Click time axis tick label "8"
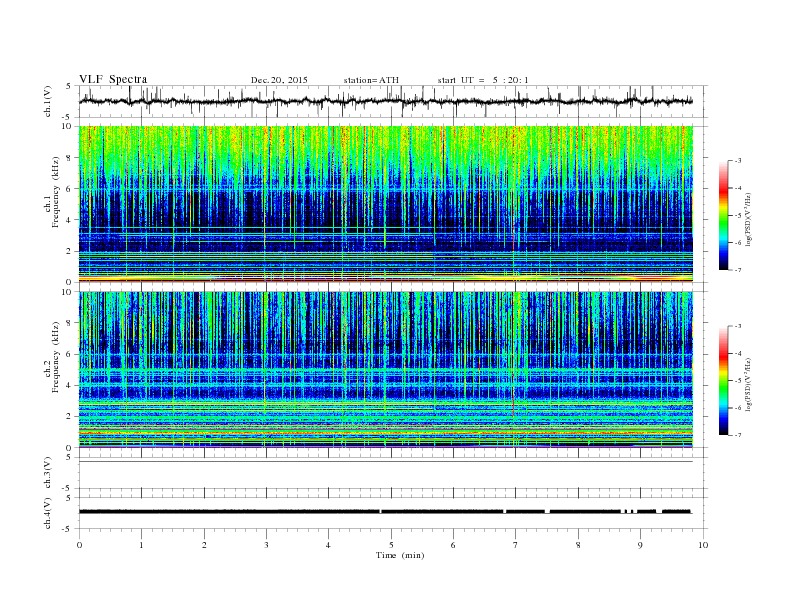792x612 pixels. (578, 545)
